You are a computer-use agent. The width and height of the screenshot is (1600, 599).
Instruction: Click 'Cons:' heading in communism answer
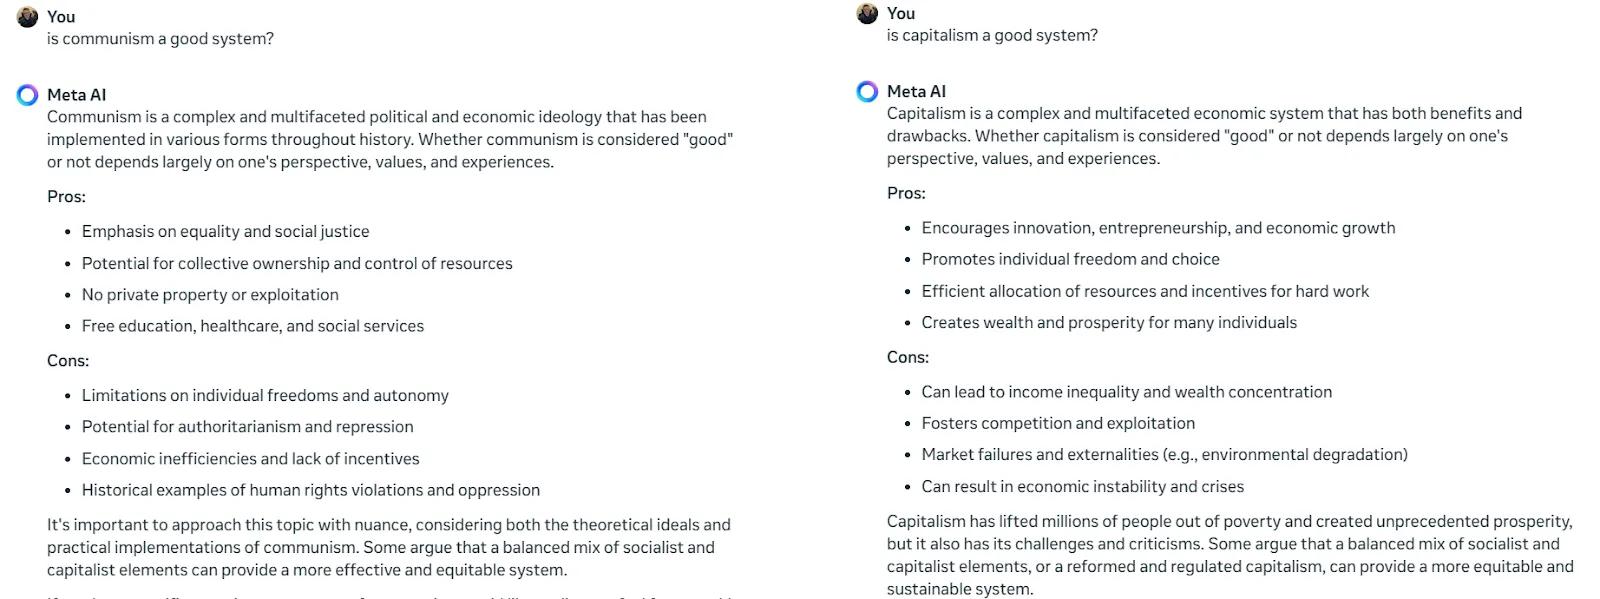[68, 361]
